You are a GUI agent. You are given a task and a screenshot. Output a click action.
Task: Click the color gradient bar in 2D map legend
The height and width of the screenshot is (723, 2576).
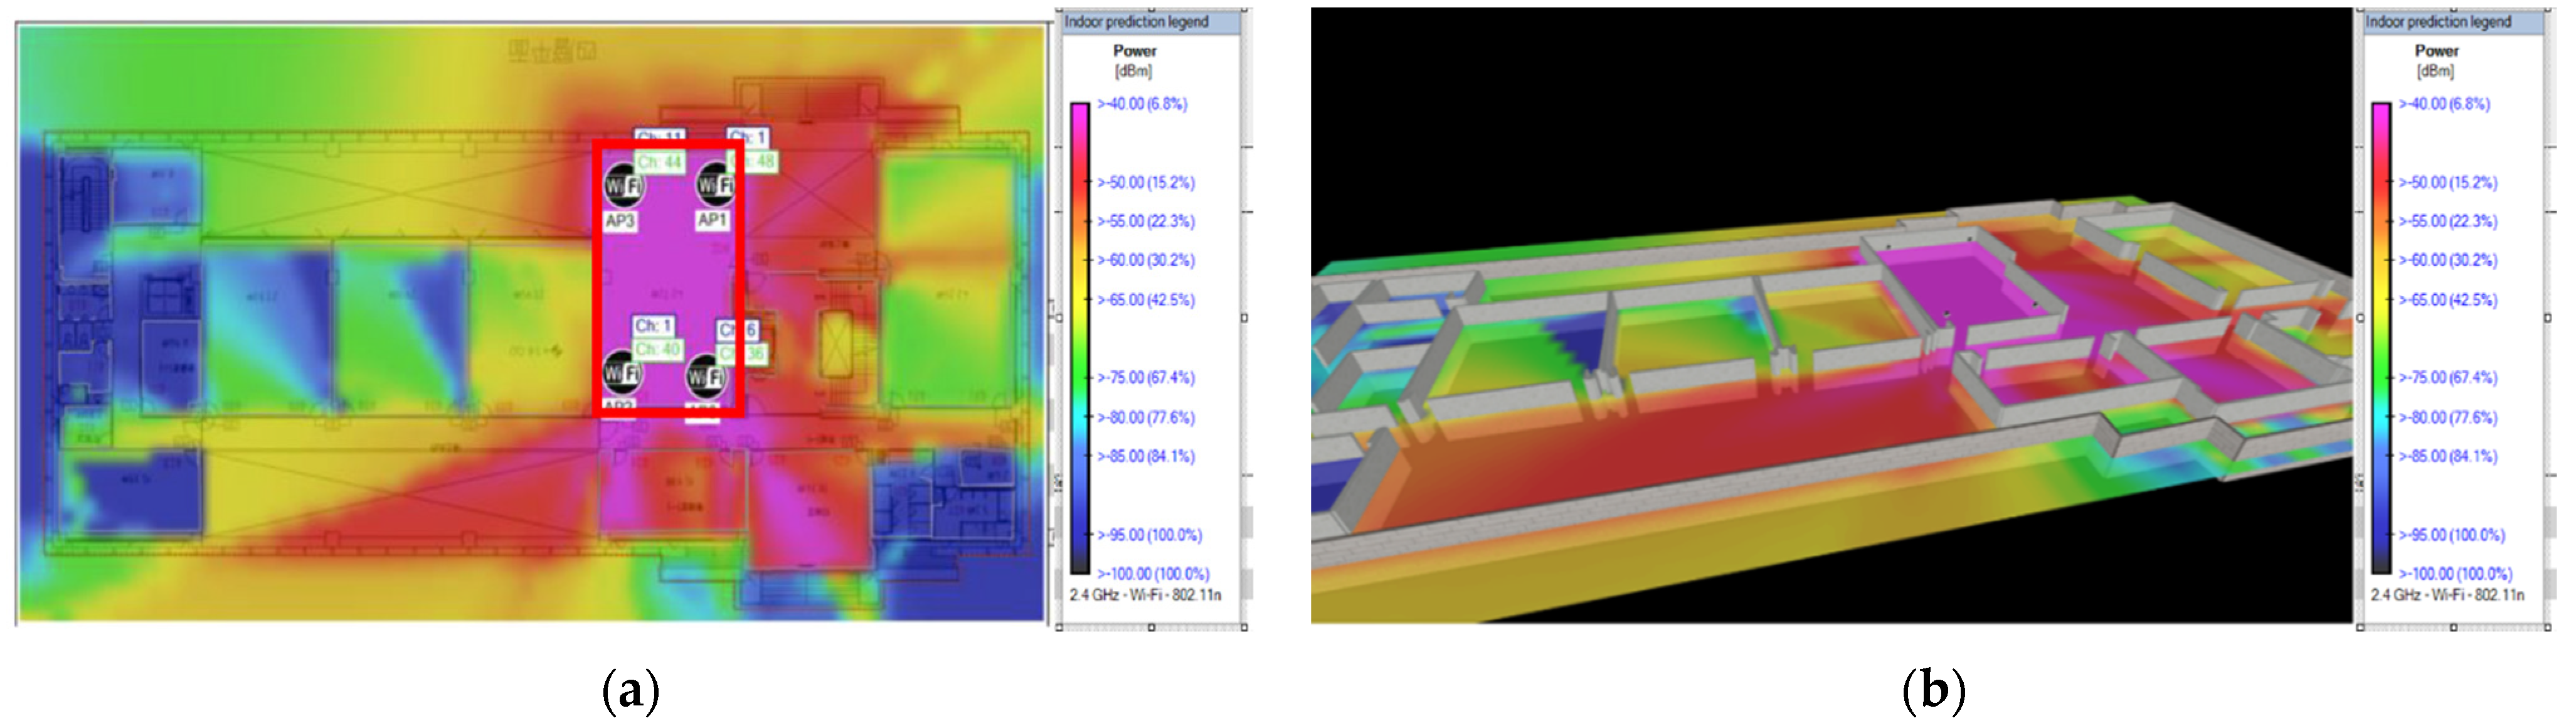click(1079, 338)
